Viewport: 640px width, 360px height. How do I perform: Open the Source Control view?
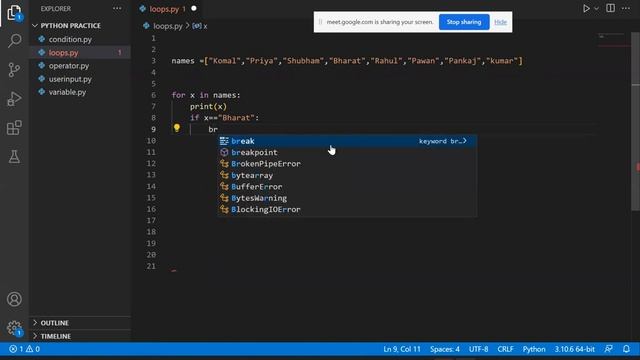[x=14, y=70]
